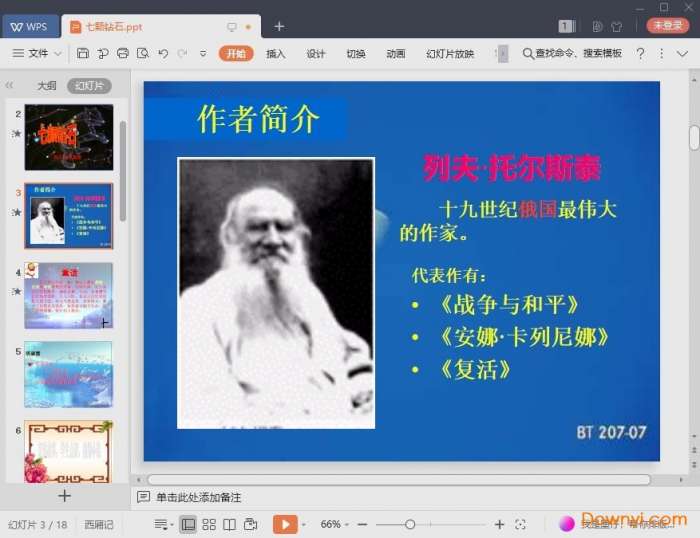Add a new slide with the plus button
This screenshot has width=700, height=538.
[64, 496]
